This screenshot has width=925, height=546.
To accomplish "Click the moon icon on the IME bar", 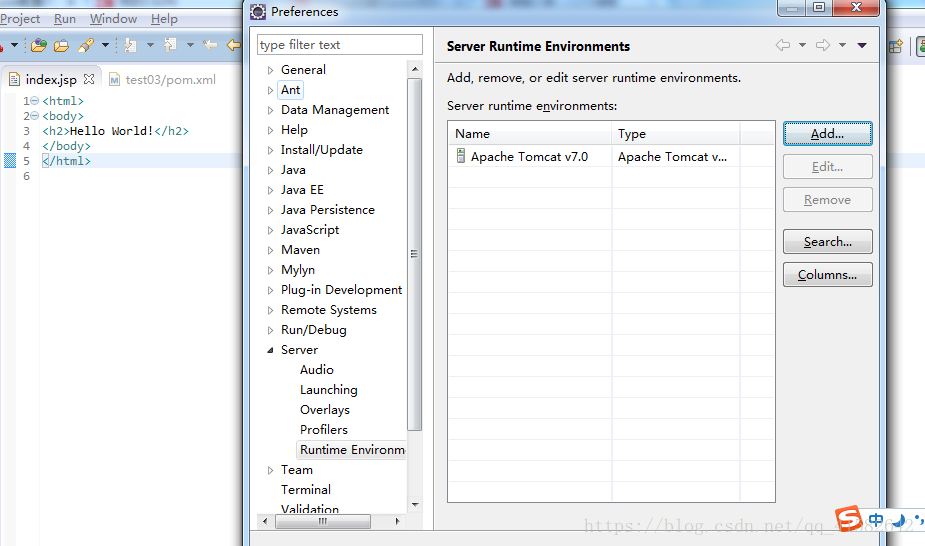I will [x=899, y=520].
